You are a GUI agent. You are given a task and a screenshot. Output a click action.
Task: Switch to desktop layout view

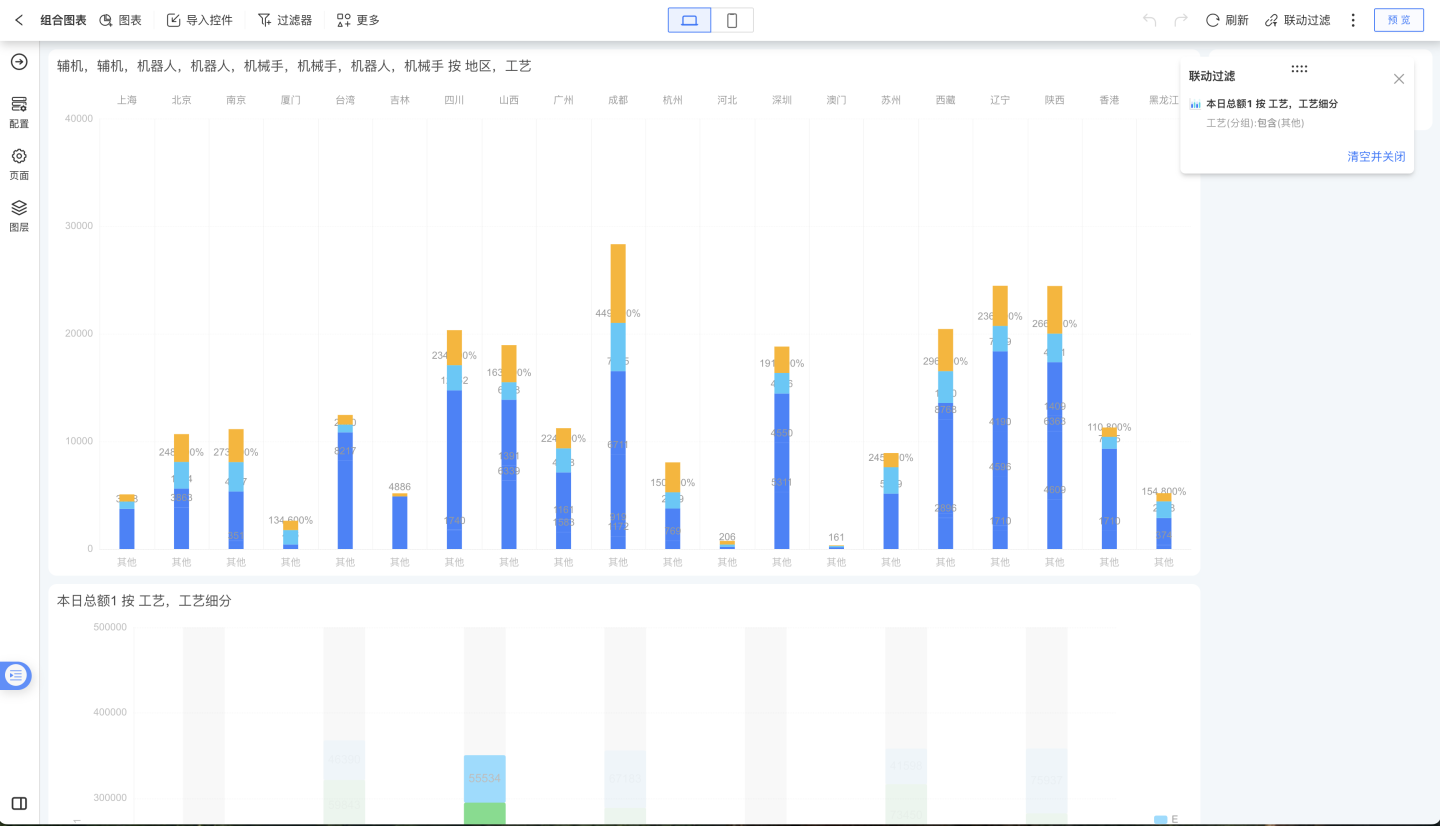690,20
